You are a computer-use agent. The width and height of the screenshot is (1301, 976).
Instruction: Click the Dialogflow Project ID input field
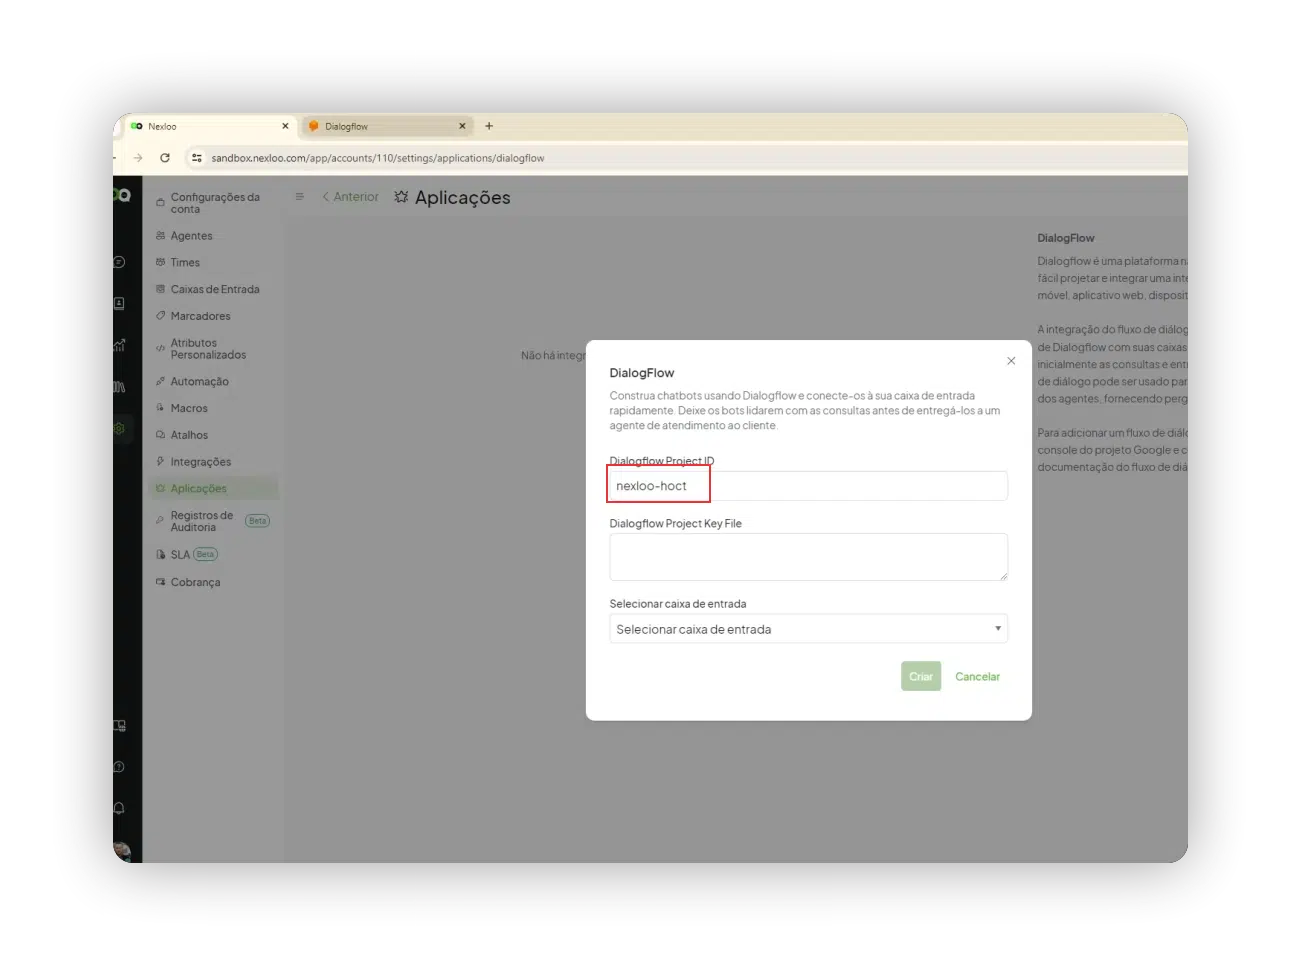coord(808,486)
